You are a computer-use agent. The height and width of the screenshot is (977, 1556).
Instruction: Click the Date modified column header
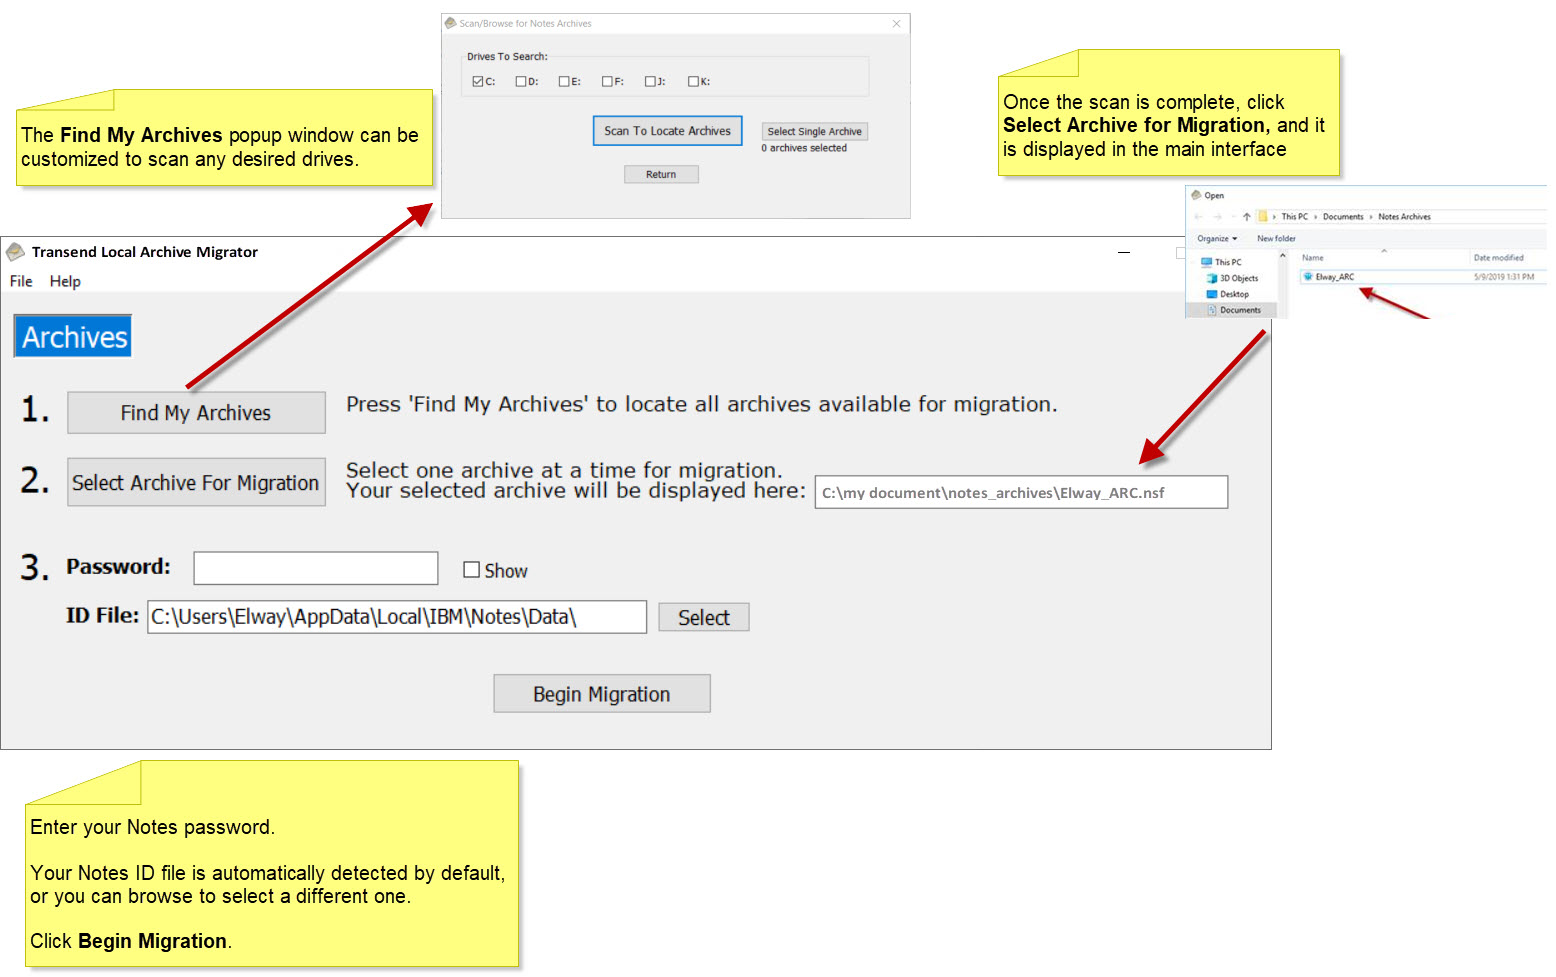[x=1498, y=258]
